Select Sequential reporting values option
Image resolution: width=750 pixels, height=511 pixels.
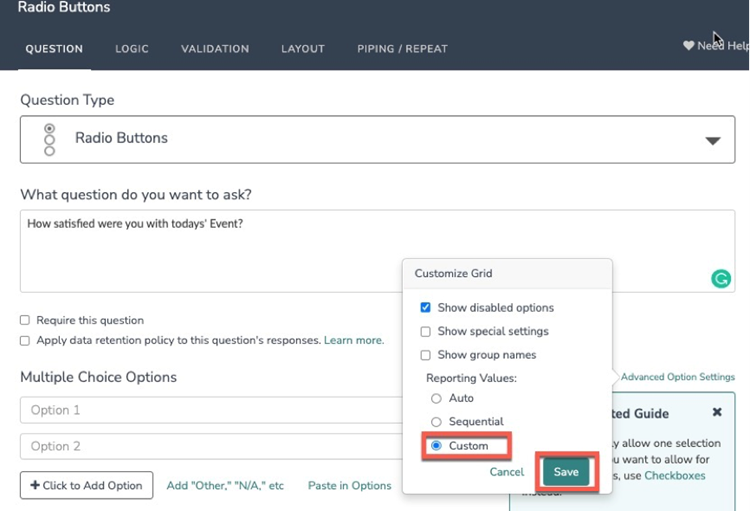coord(436,422)
